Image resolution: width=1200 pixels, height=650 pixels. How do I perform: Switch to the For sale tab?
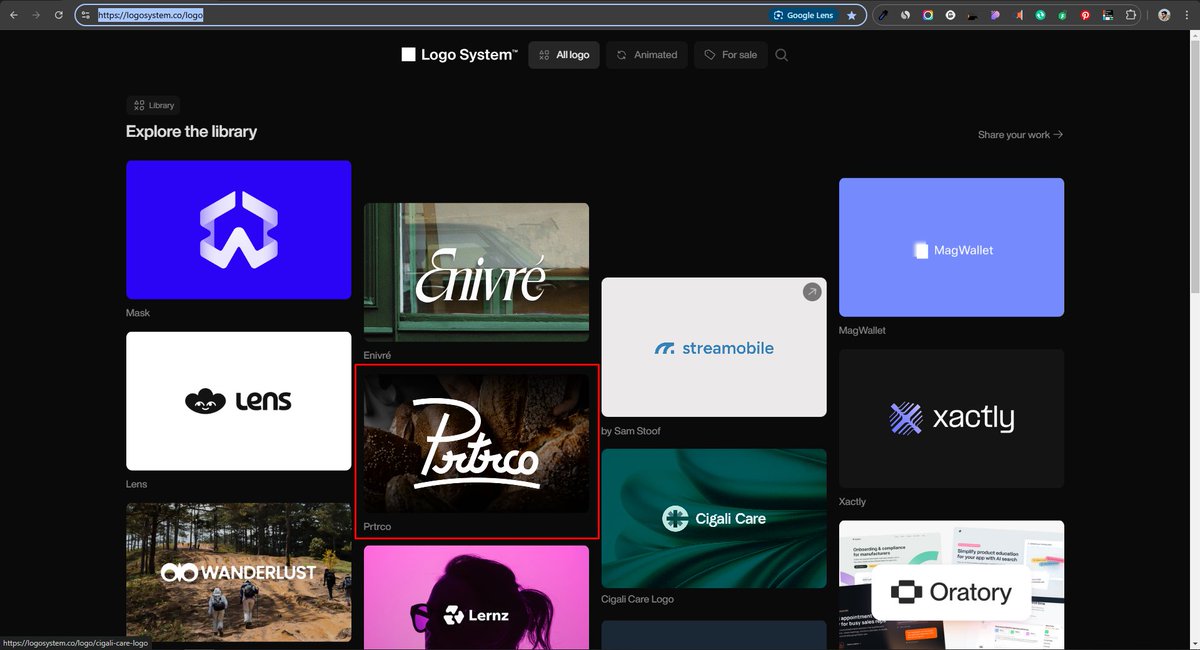731,55
